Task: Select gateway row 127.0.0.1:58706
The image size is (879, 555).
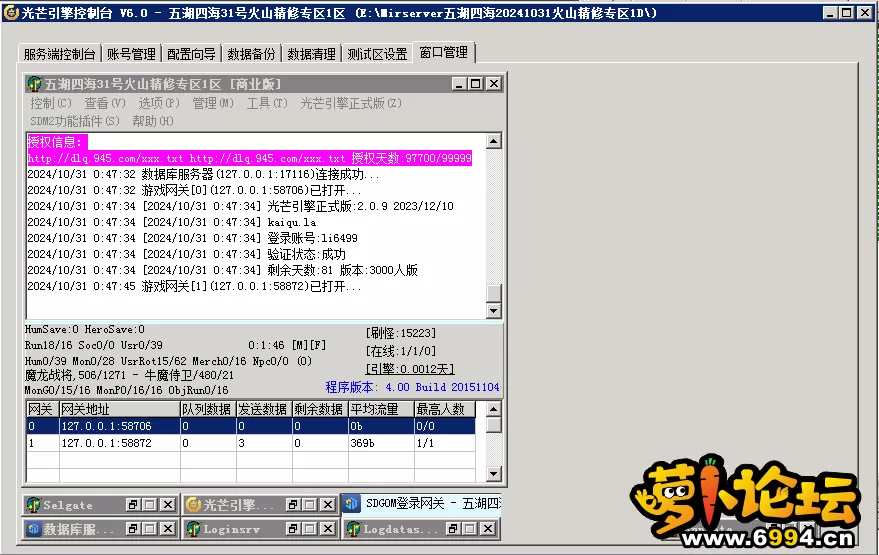Action: pos(251,426)
